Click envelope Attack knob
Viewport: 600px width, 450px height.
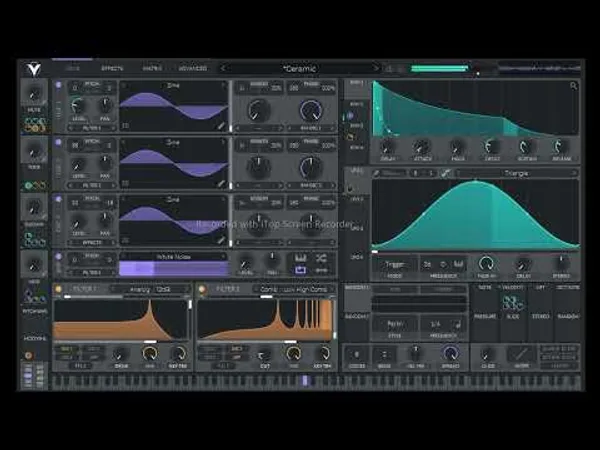click(x=422, y=147)
